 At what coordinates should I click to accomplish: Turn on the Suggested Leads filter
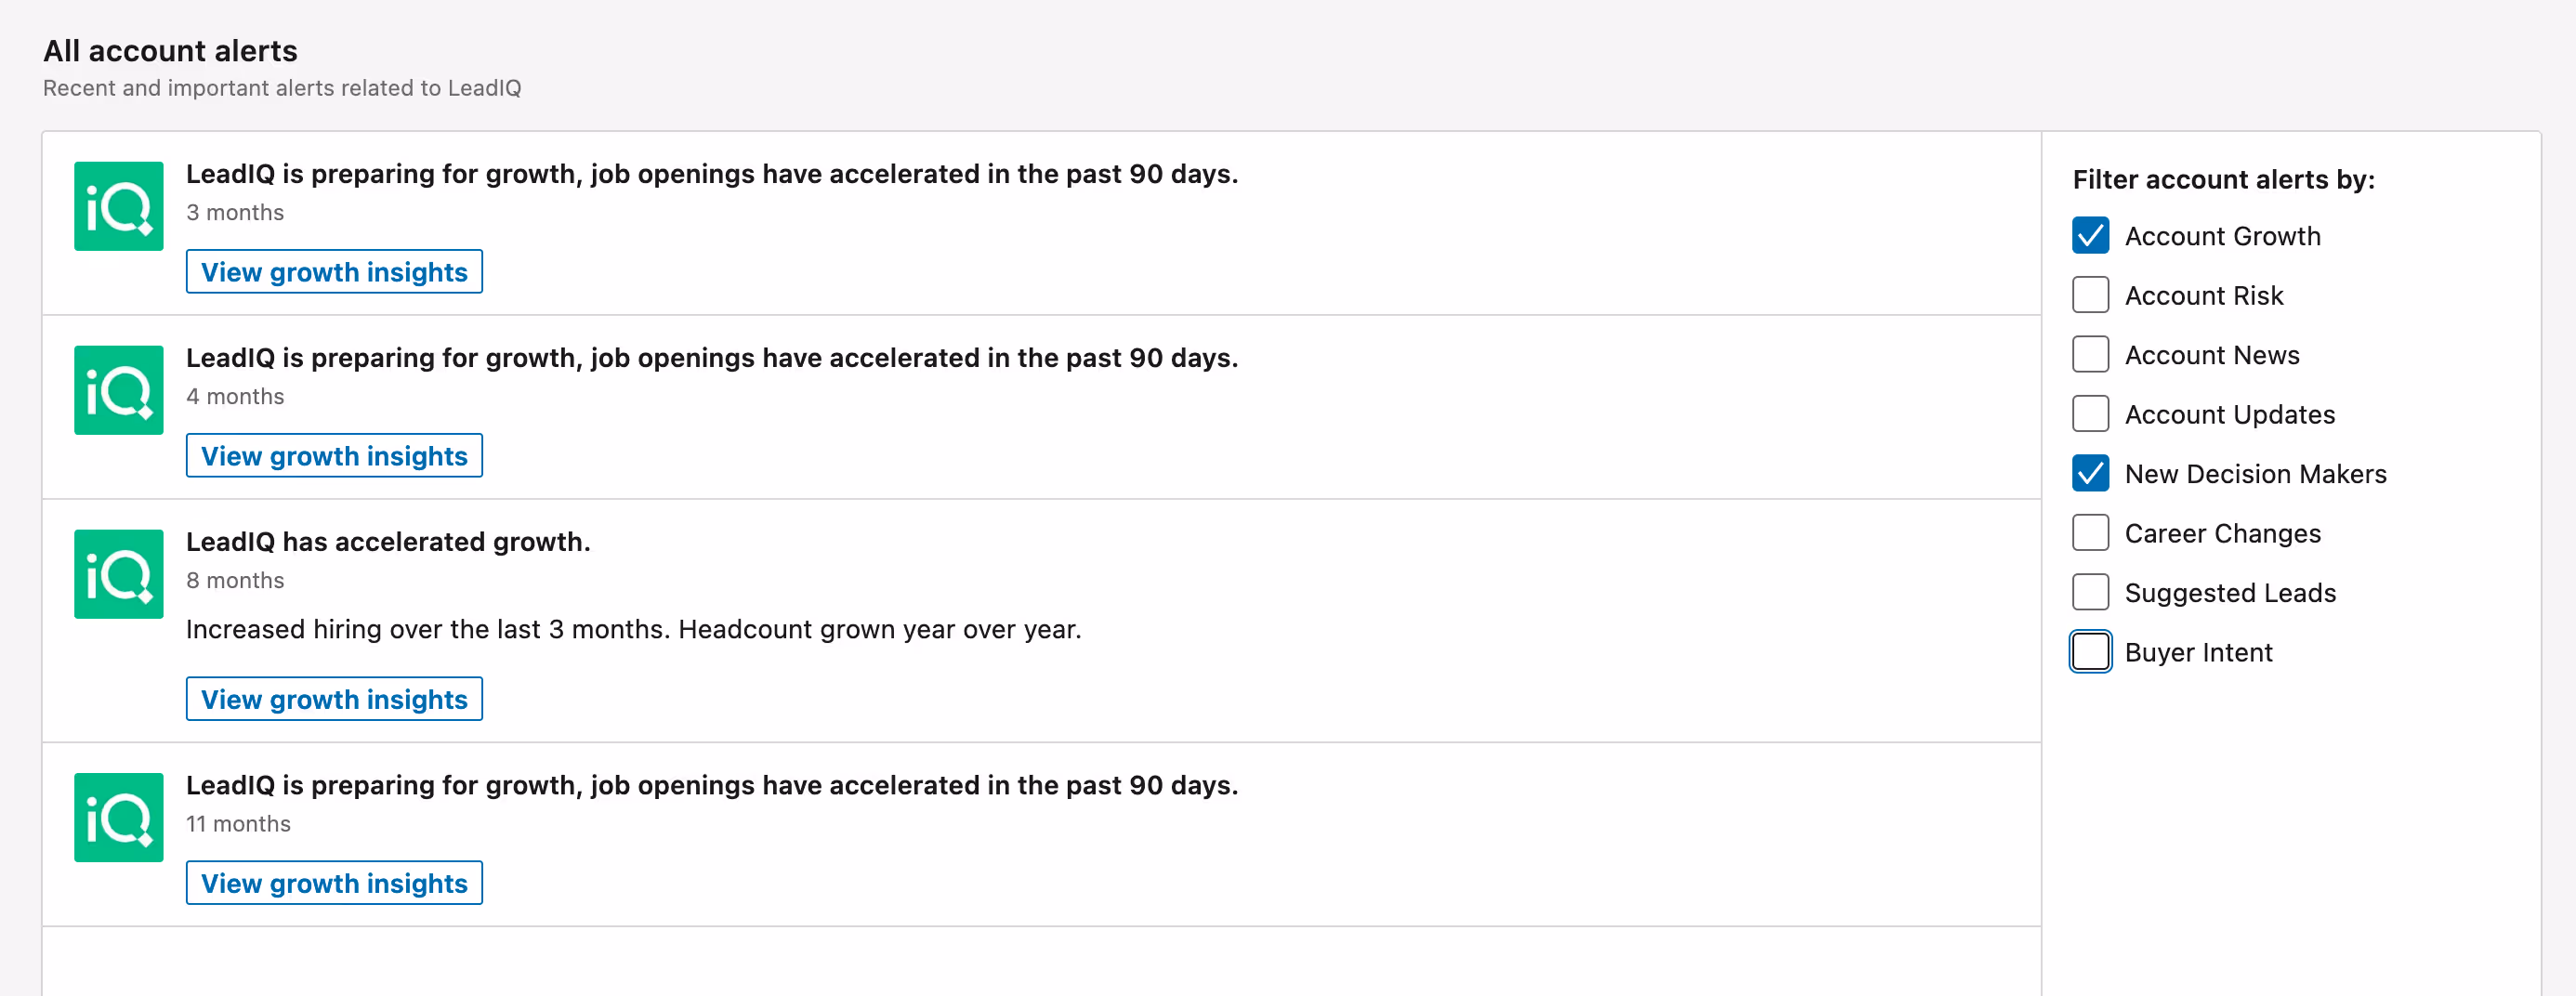[x=2090, y=592]
